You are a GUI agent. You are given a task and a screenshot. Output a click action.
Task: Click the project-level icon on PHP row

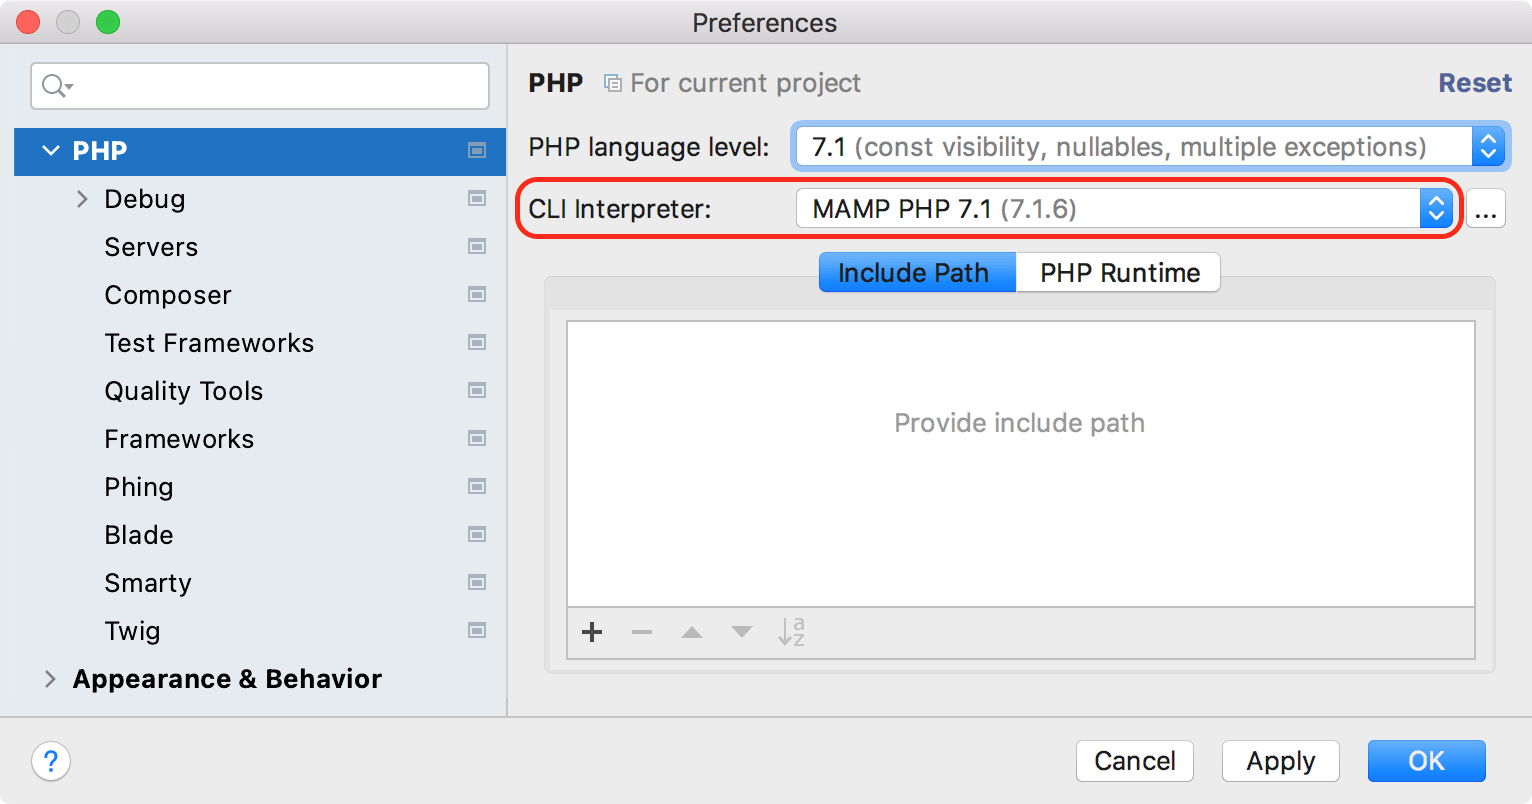477,151
